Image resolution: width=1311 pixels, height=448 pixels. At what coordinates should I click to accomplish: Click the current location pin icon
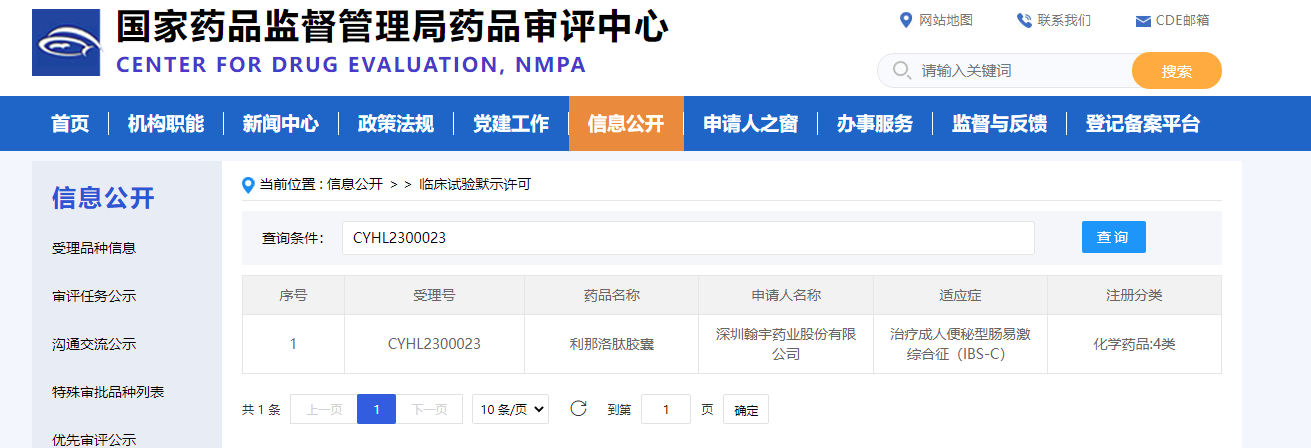pyautogui.click(x=249, y=184)
